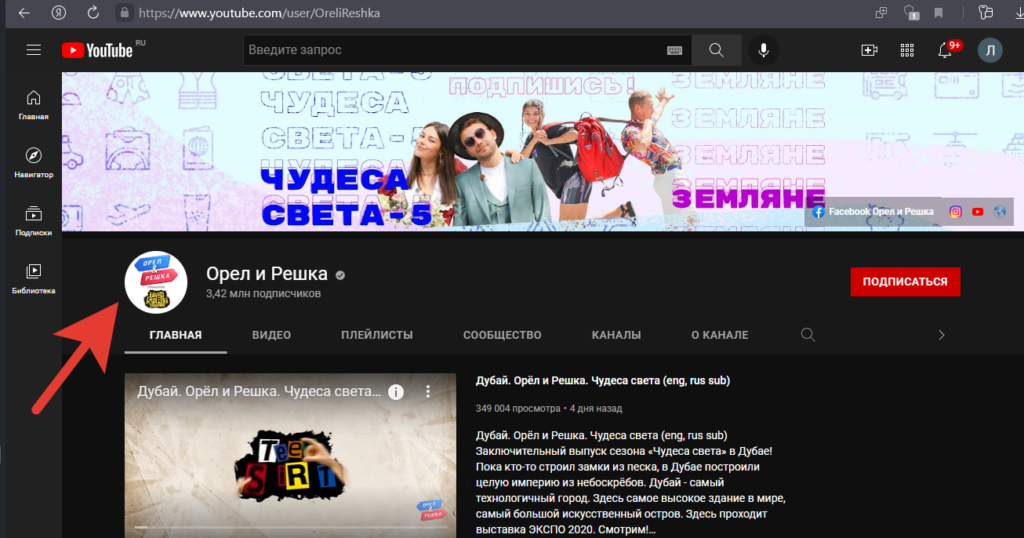The image size is (1024, 538).
Task: Open the YouTube hamburger guide menu
Action: (33, 50)
